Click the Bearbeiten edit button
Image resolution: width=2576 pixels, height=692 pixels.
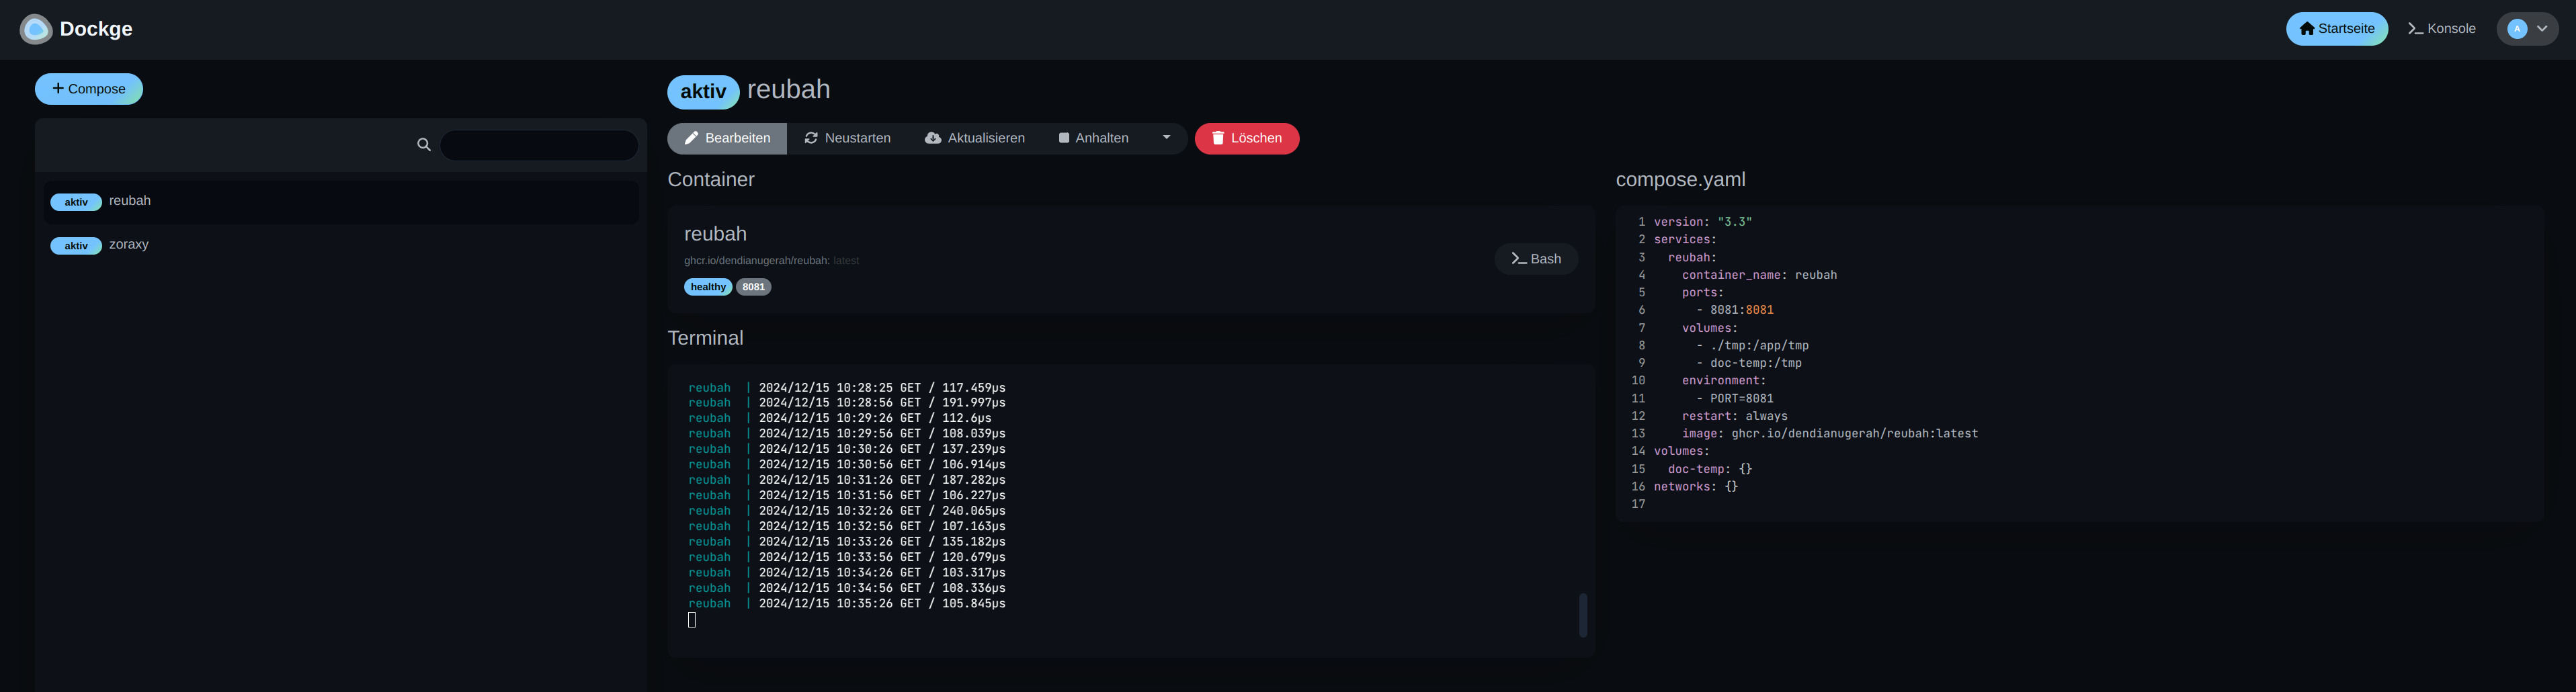tap(727, 138)
